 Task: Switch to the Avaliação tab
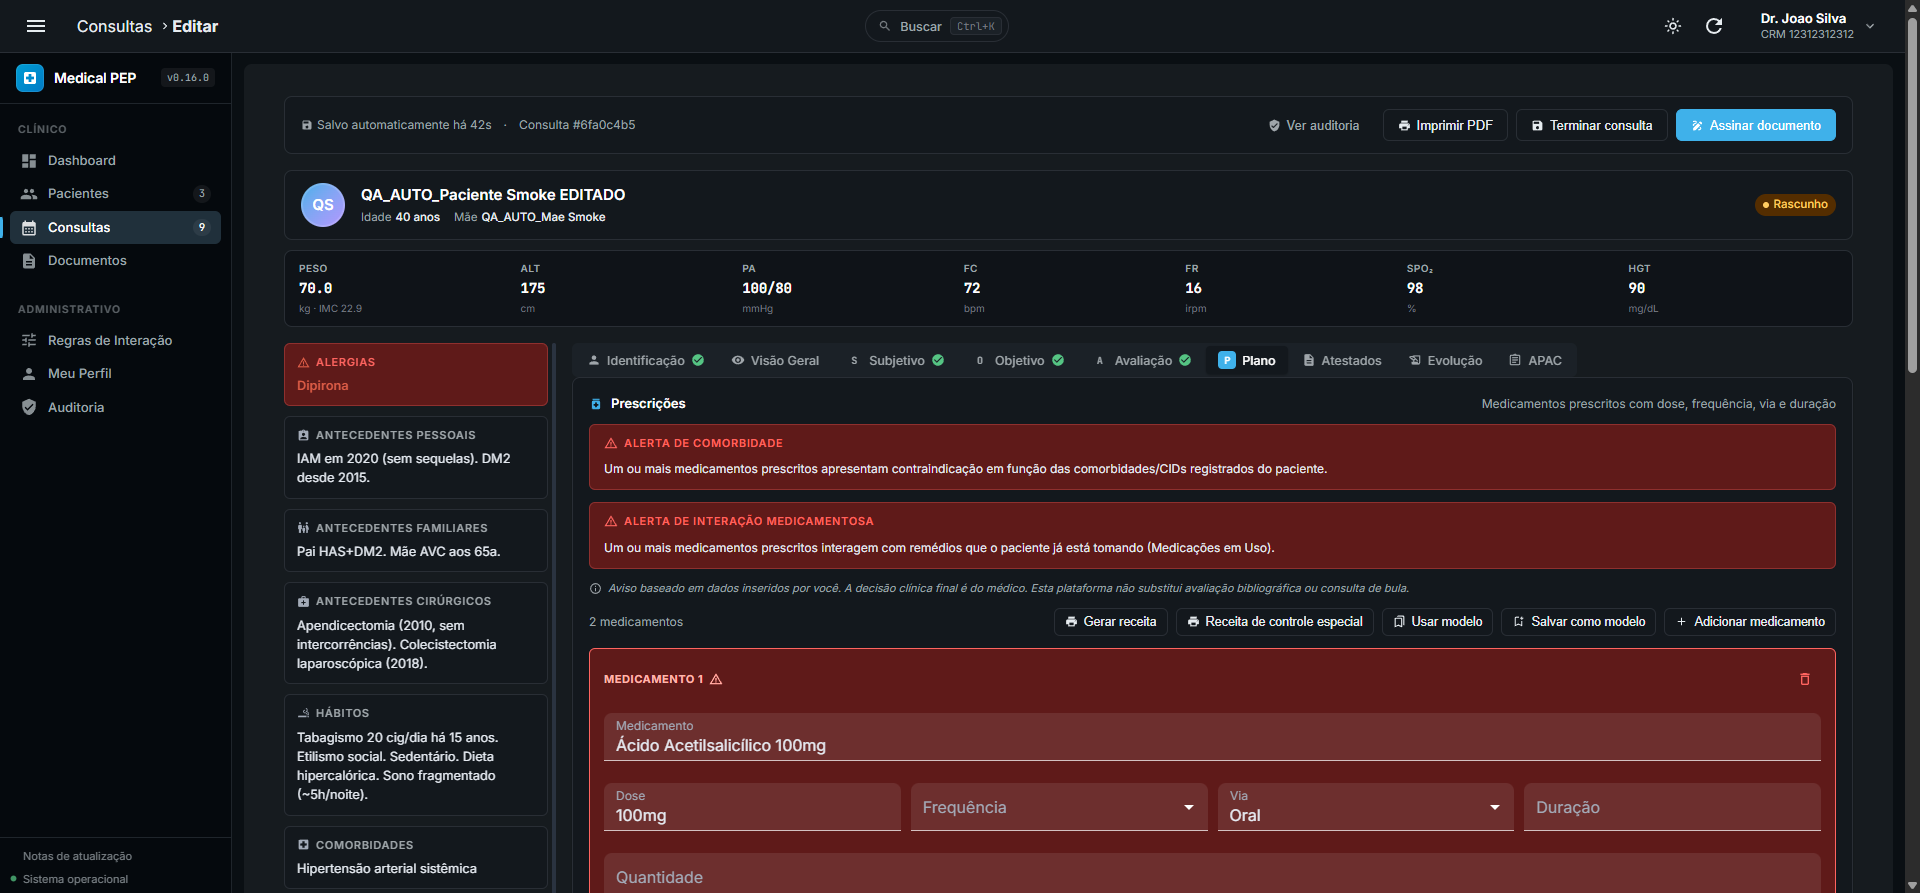(1143, 360)
